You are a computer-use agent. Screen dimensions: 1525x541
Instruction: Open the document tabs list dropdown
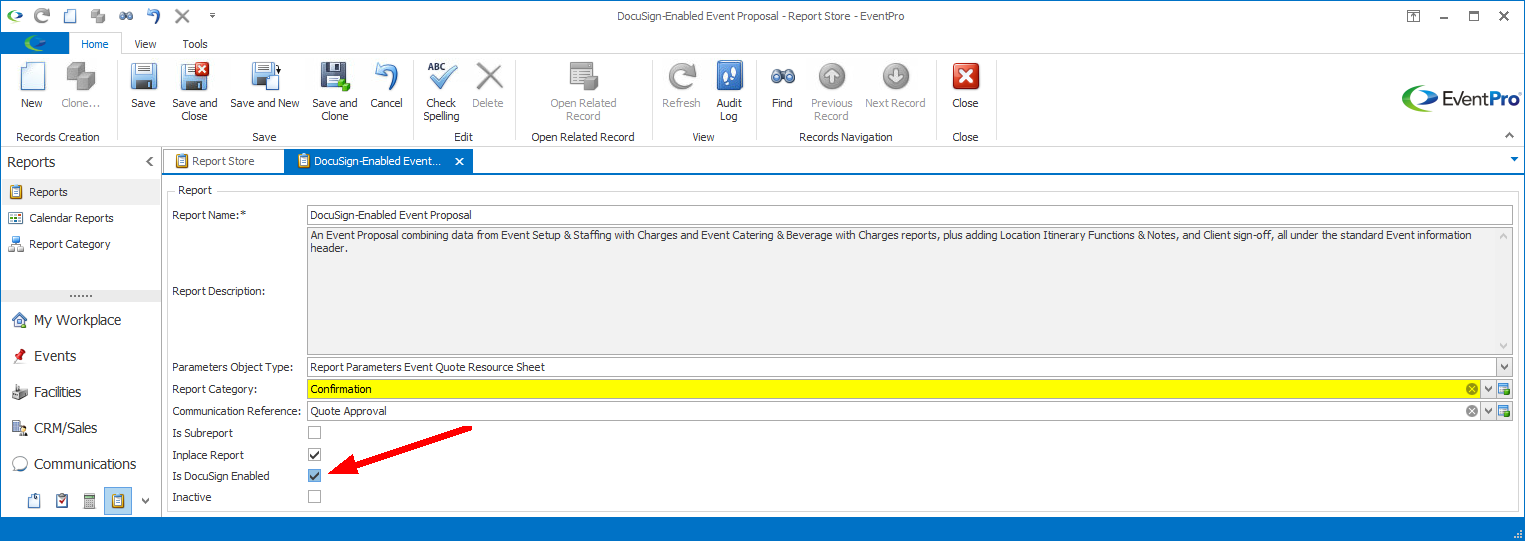point(1514,159)
